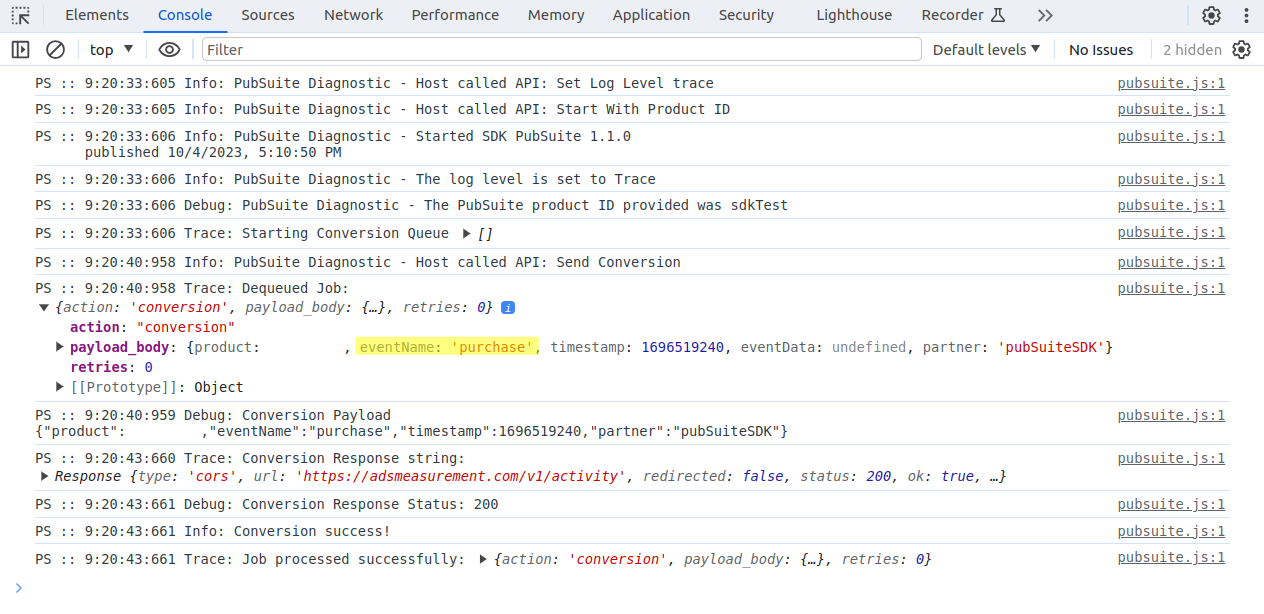1264x614 pixels.
Task: Open console settings gear beside '2 hidden'
Action: pyautogui.click(x=1241, y=49)
